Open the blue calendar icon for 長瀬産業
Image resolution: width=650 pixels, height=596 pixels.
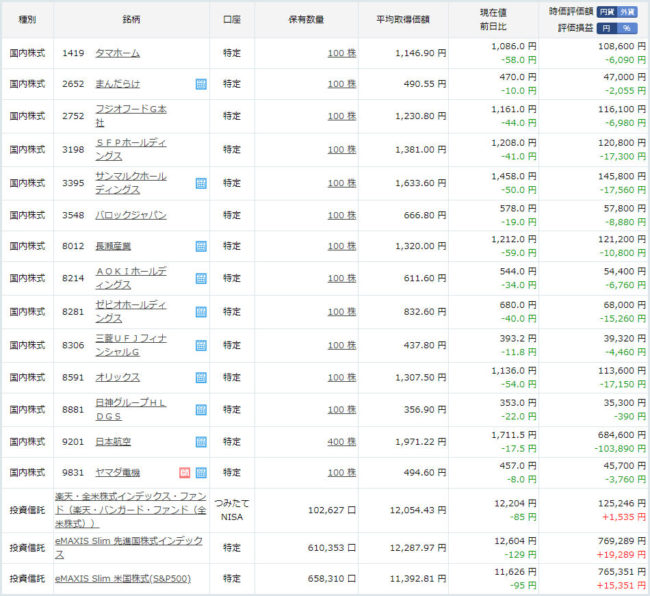point(201,246)
